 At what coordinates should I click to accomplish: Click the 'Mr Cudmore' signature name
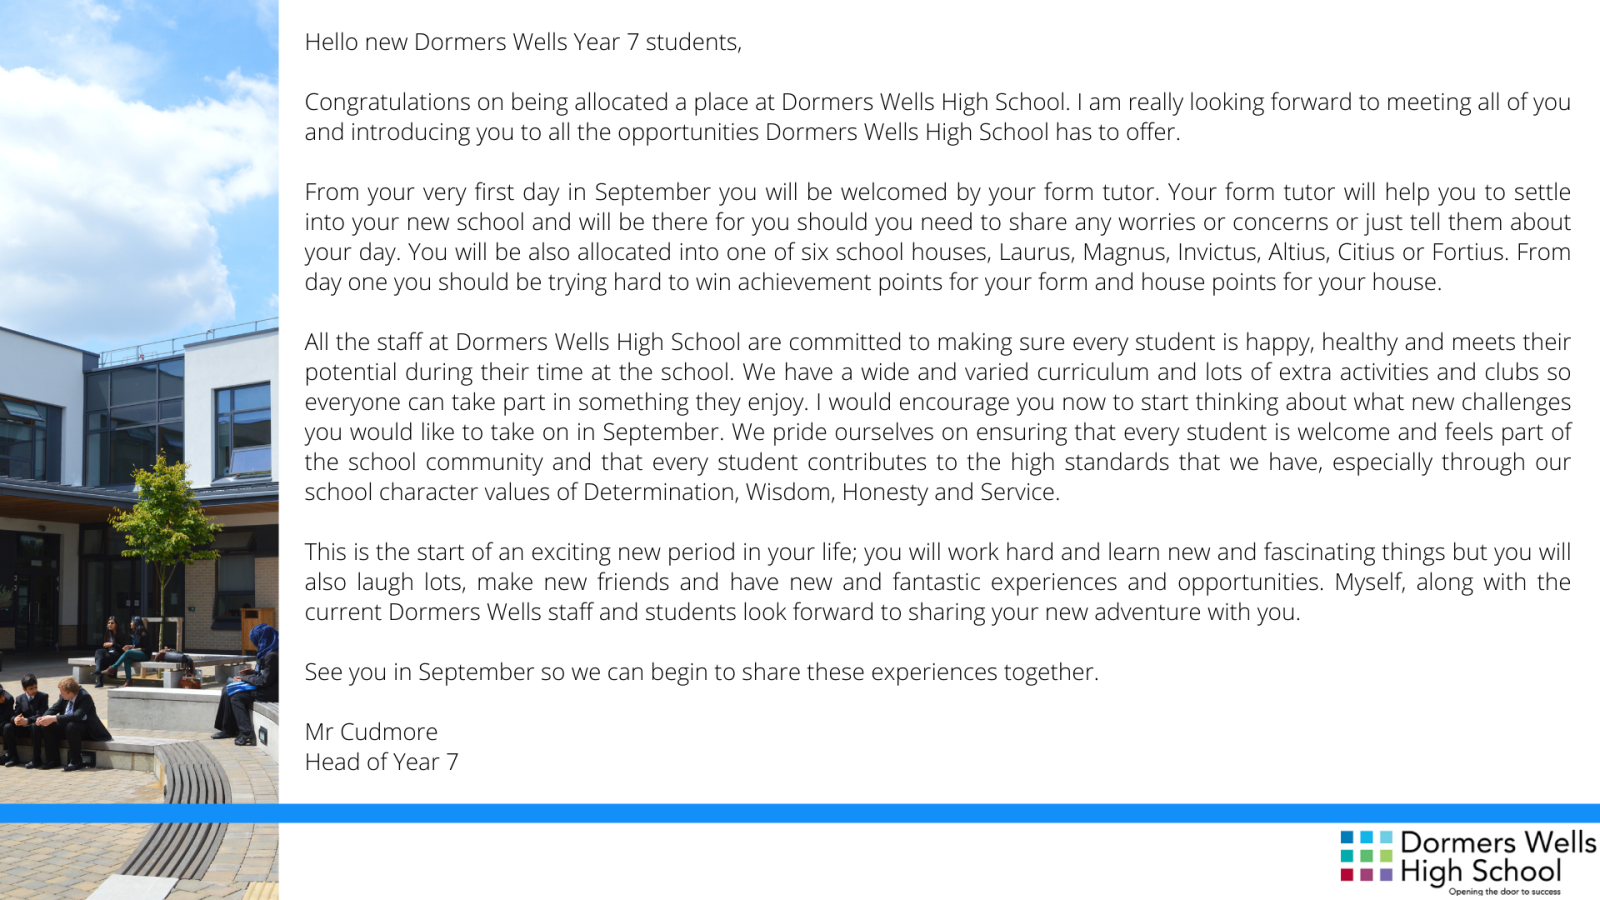click(371, 732)
